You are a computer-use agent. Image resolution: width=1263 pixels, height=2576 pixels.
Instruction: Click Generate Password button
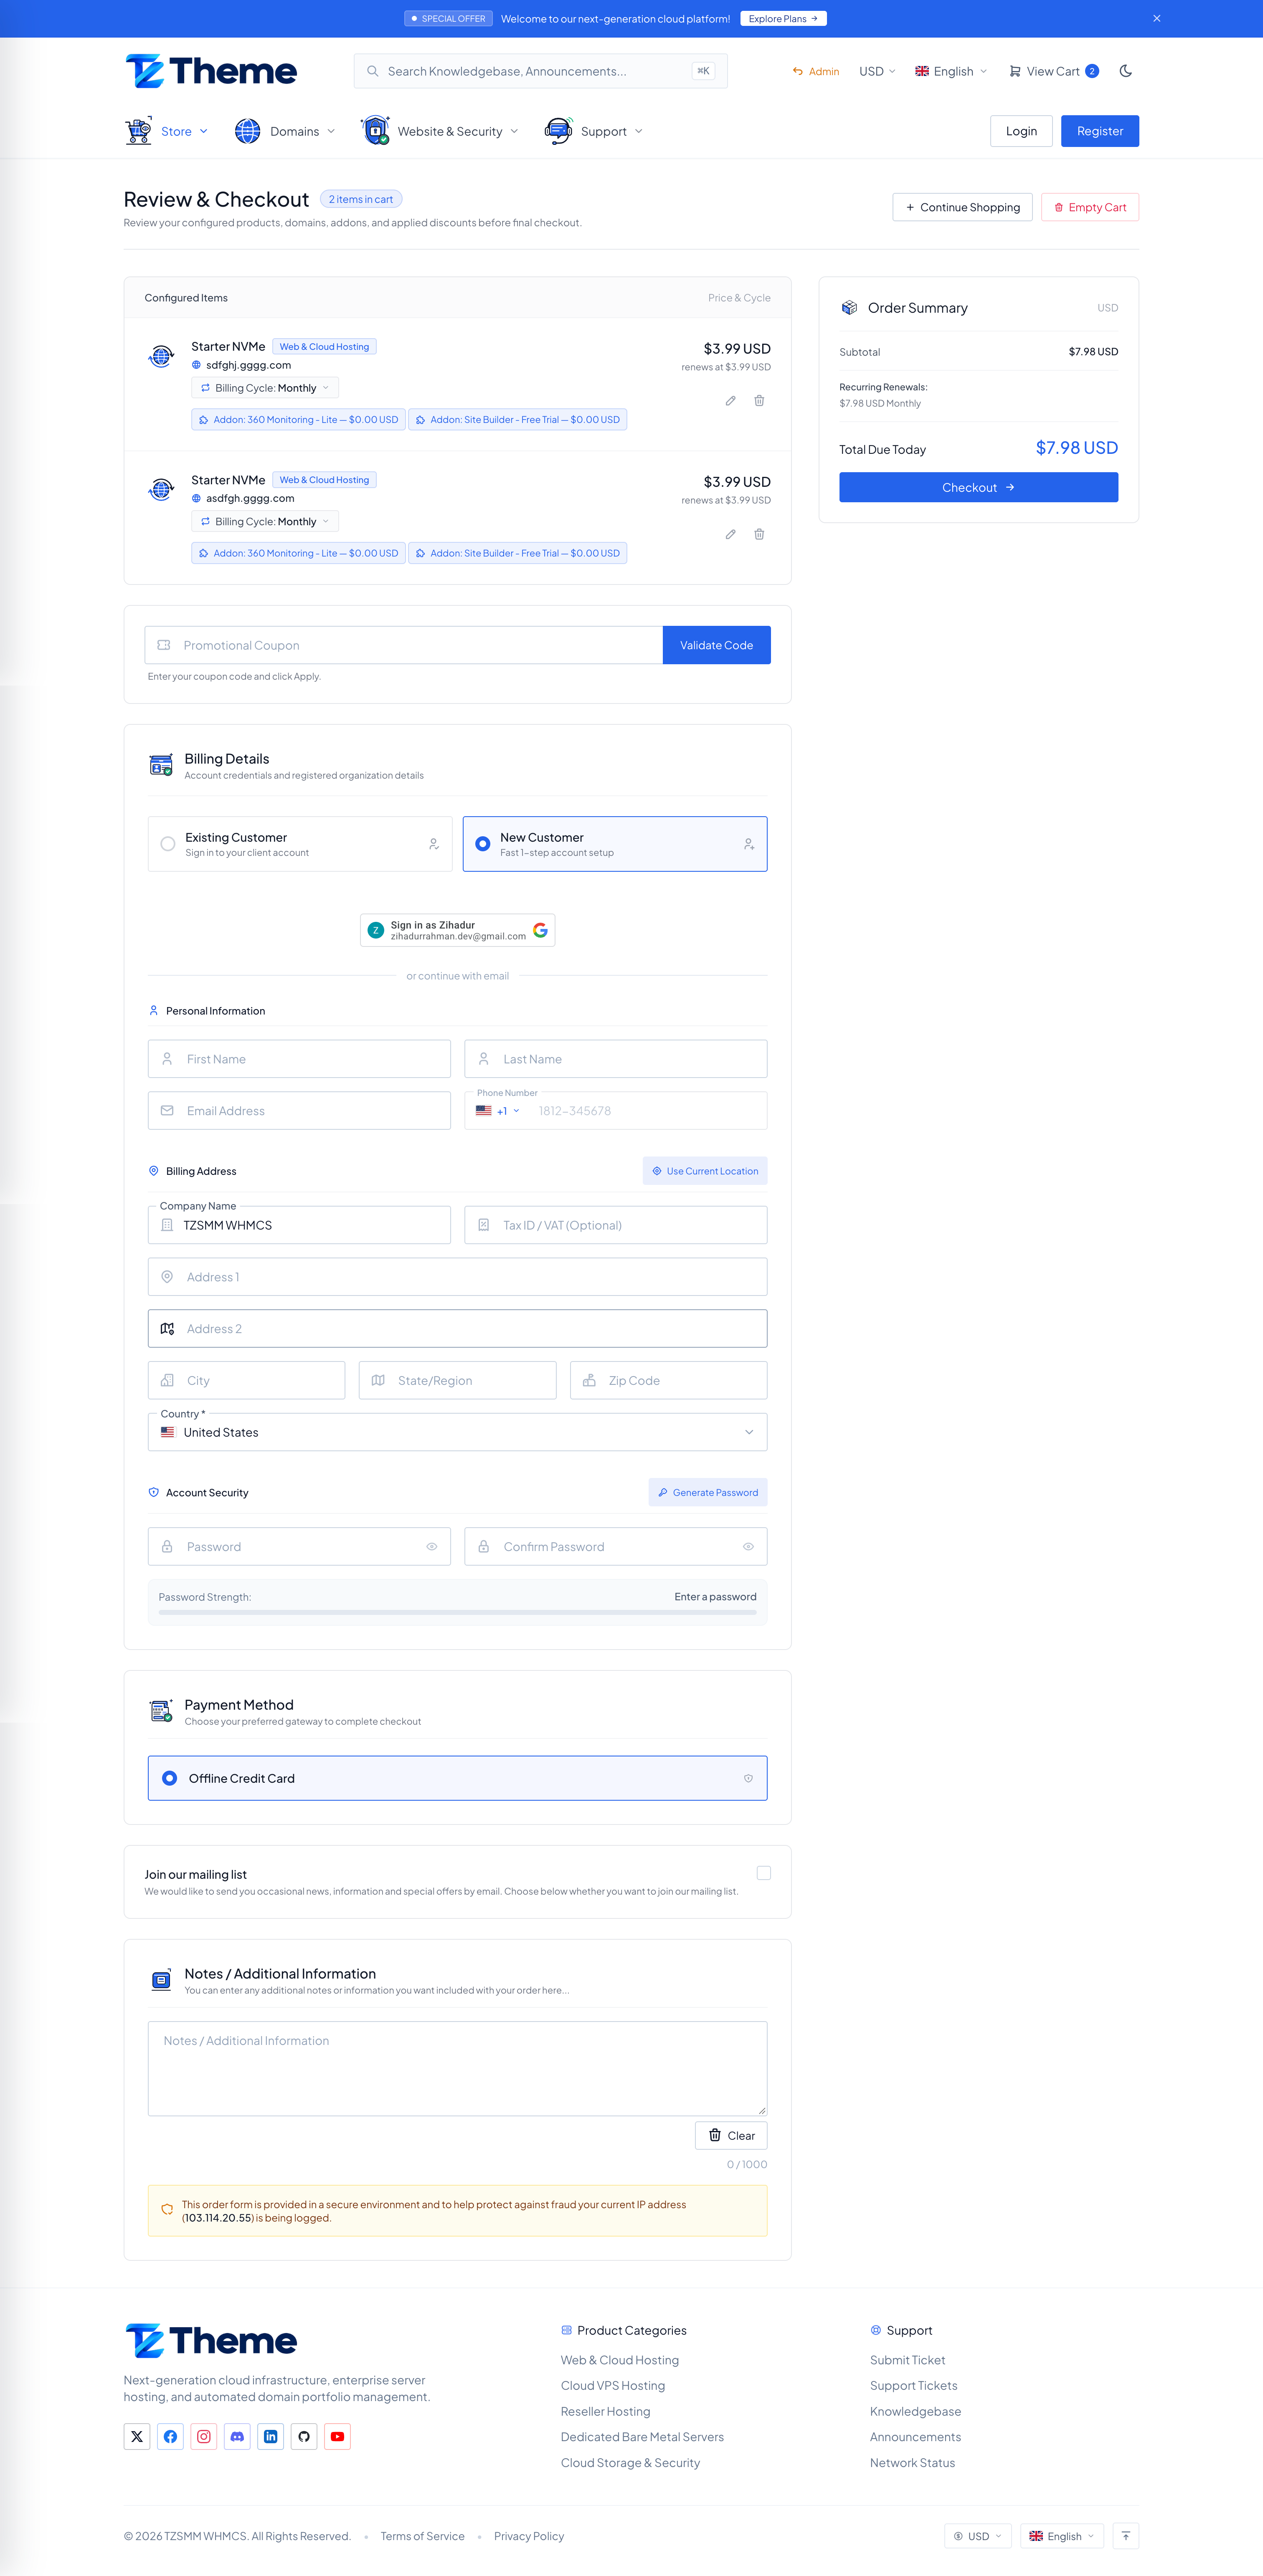pyautogui.click(x=708, y=1492)
